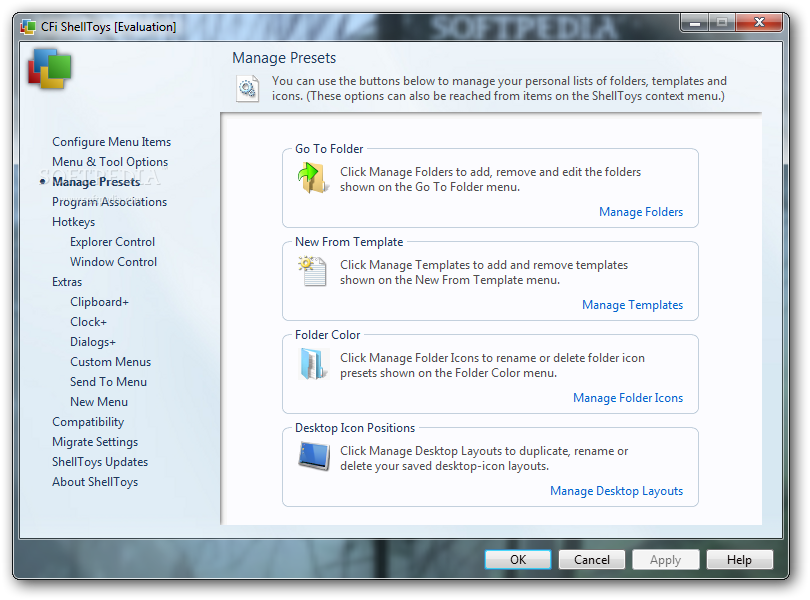This screenshot has height=600, width=810.
Task: Click the ShellToys colored squares logo
Action: pos(50,69)
